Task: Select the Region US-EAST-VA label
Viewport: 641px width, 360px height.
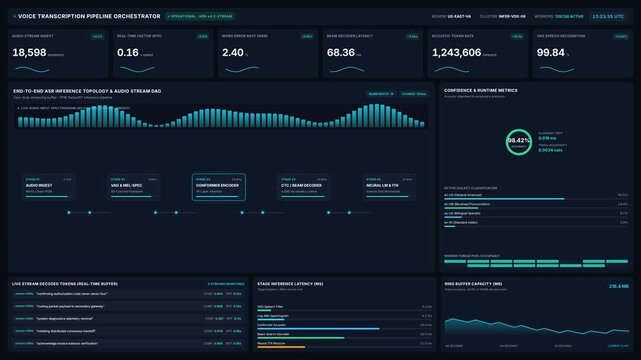Action: [451, 16]
